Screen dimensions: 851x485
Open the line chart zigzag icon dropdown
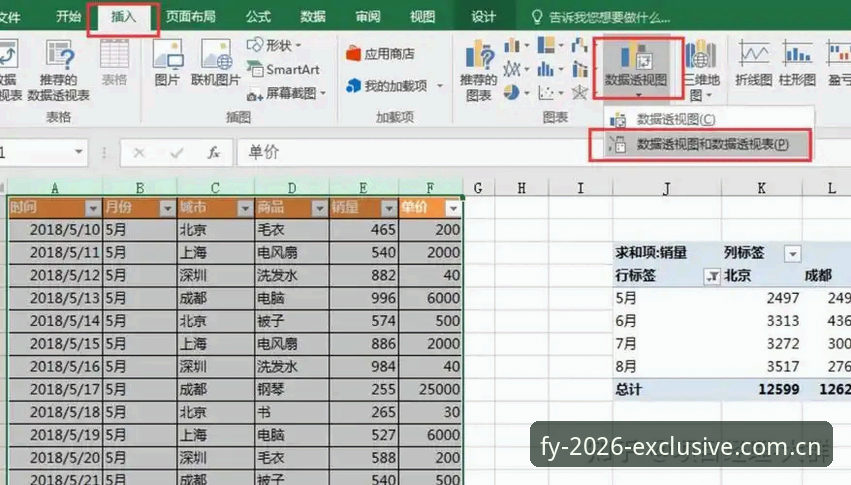tap(516, 69)
